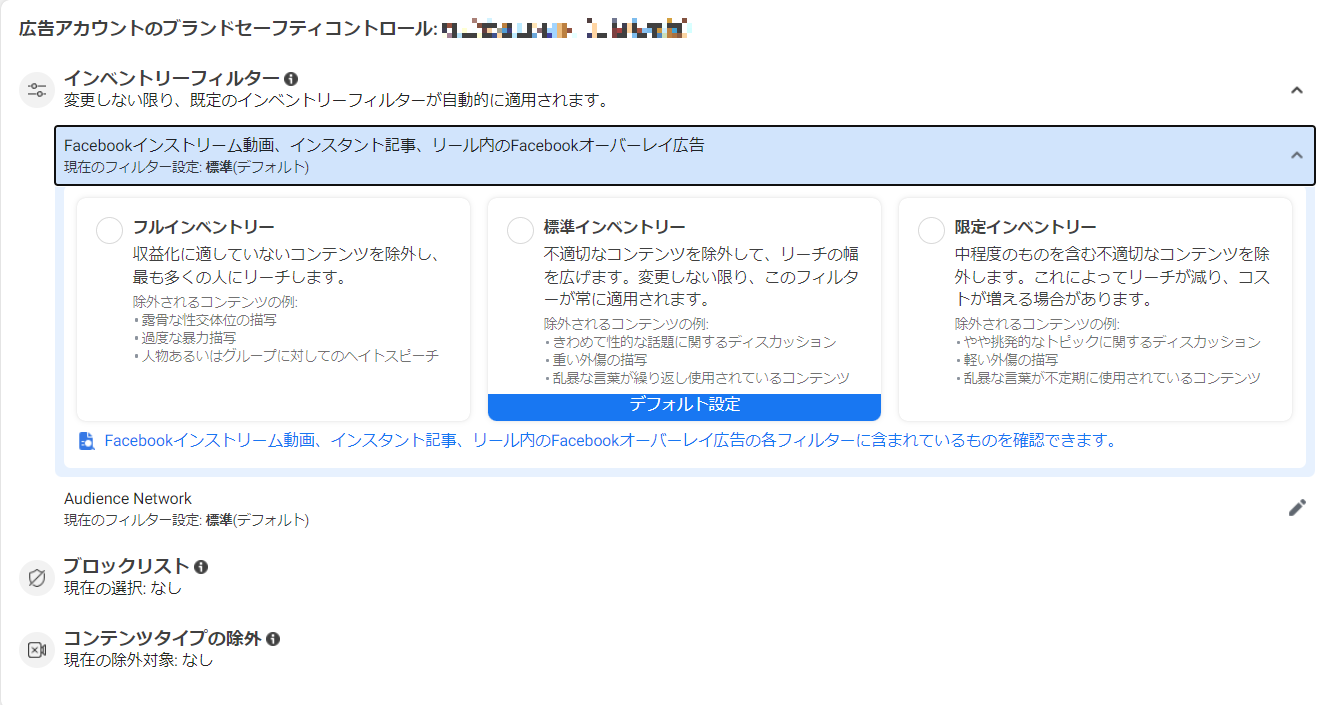Select the 標準インベントリー radio button
The width and height of the screenshot is (1324, 705).
pos(520,230)
